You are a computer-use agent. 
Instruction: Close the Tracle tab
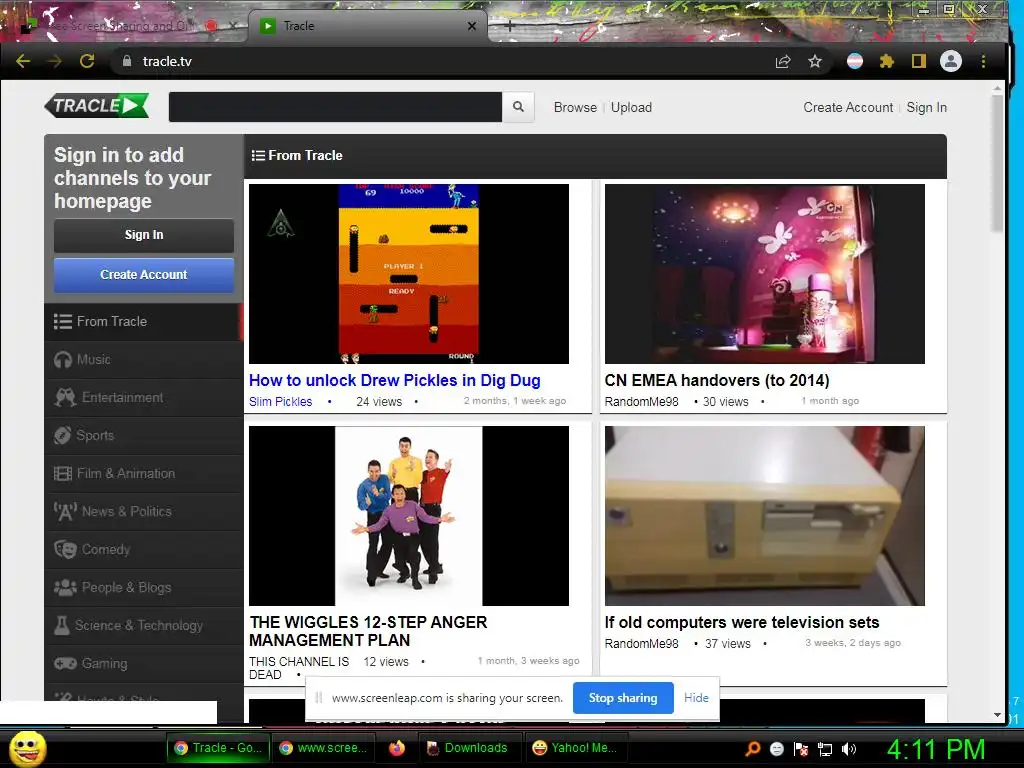472,26
